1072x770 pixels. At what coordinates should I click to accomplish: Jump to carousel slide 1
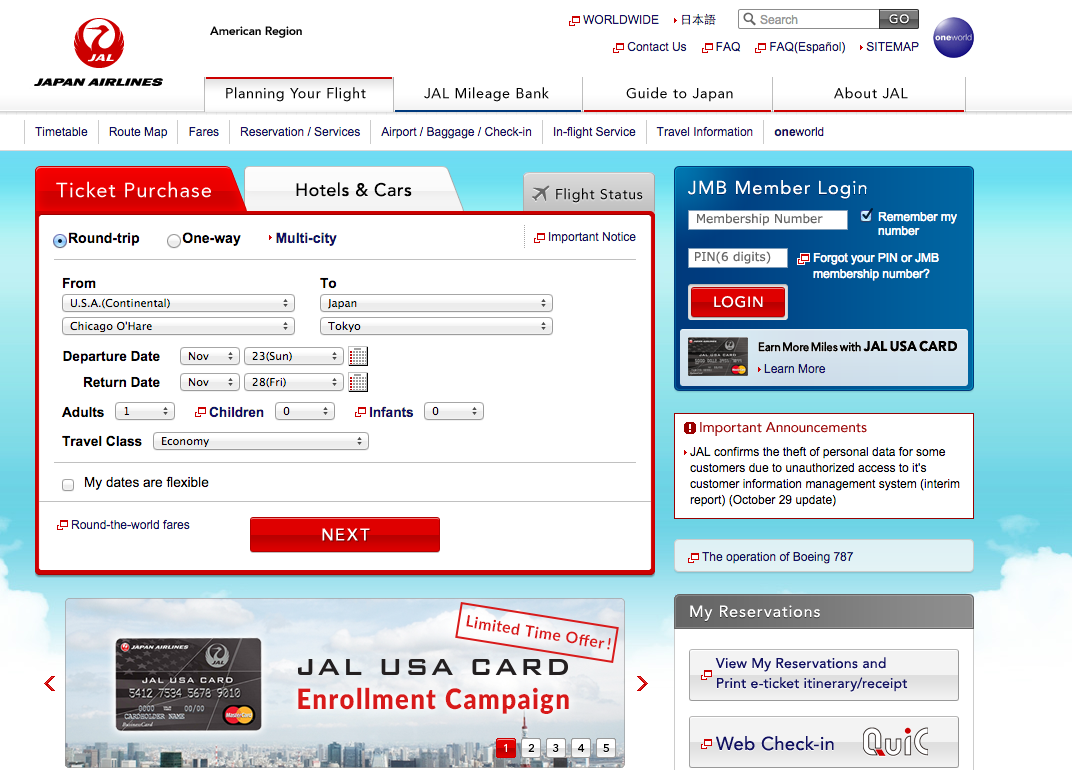506,747
